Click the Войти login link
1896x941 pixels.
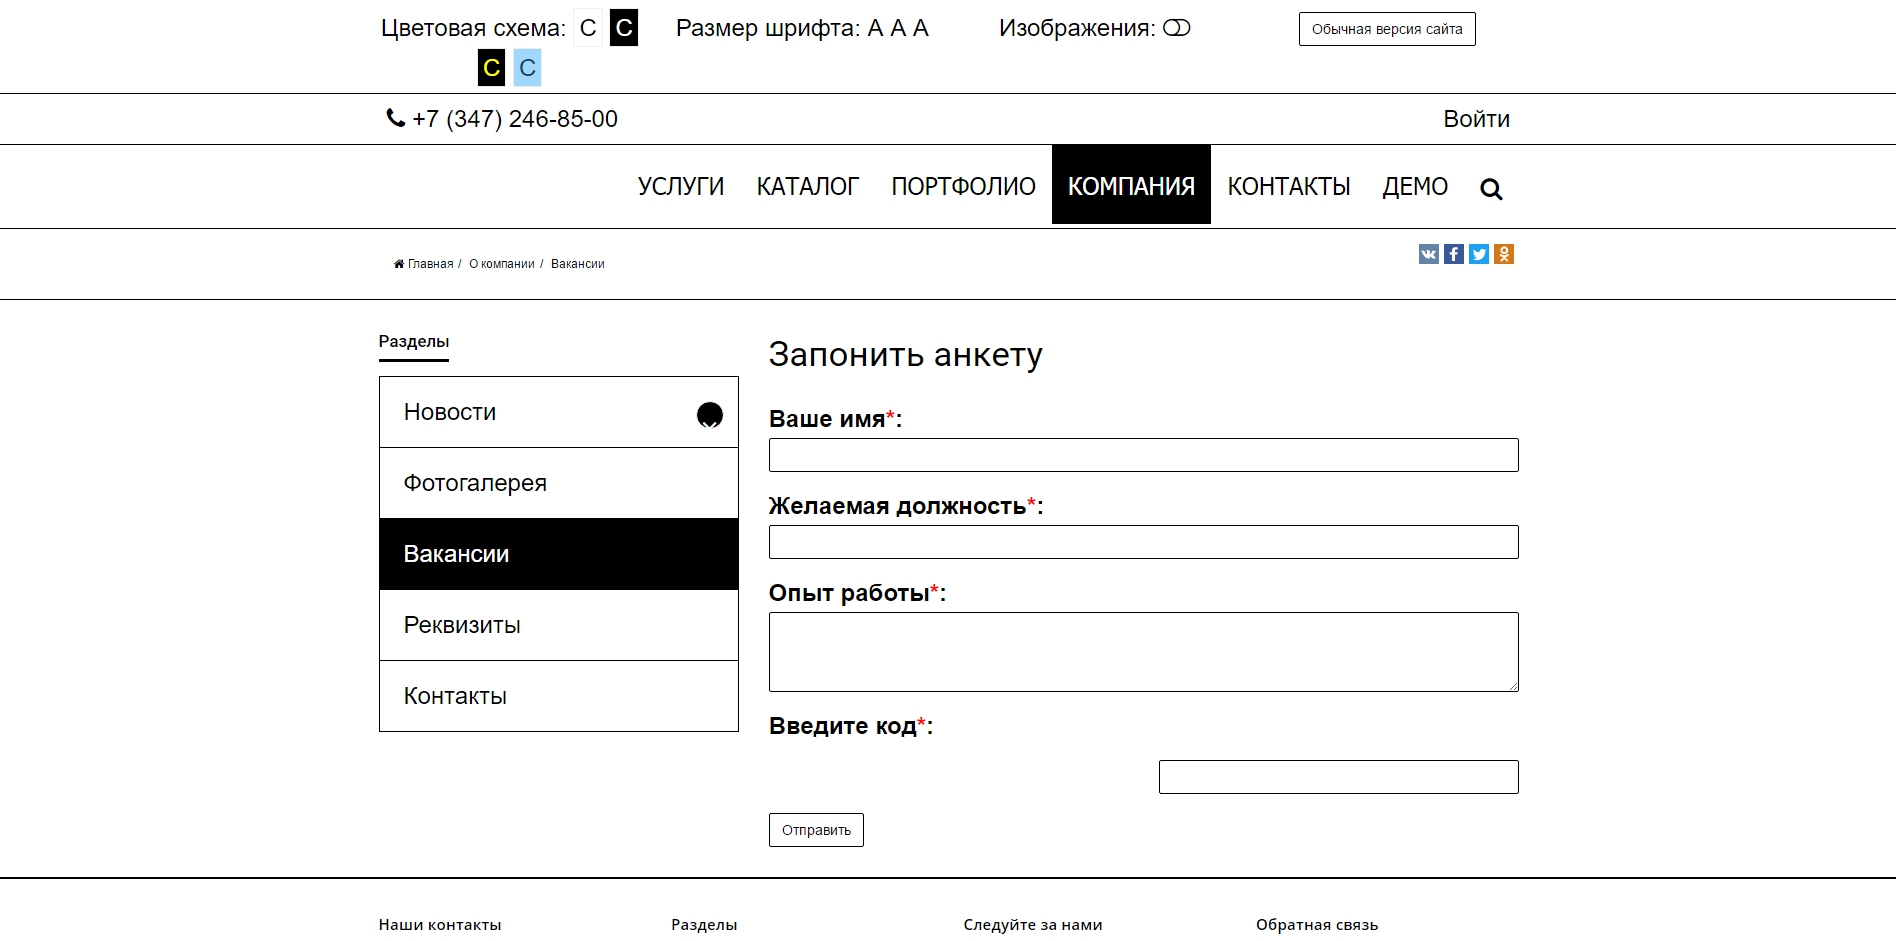[x=1476, y=119]
